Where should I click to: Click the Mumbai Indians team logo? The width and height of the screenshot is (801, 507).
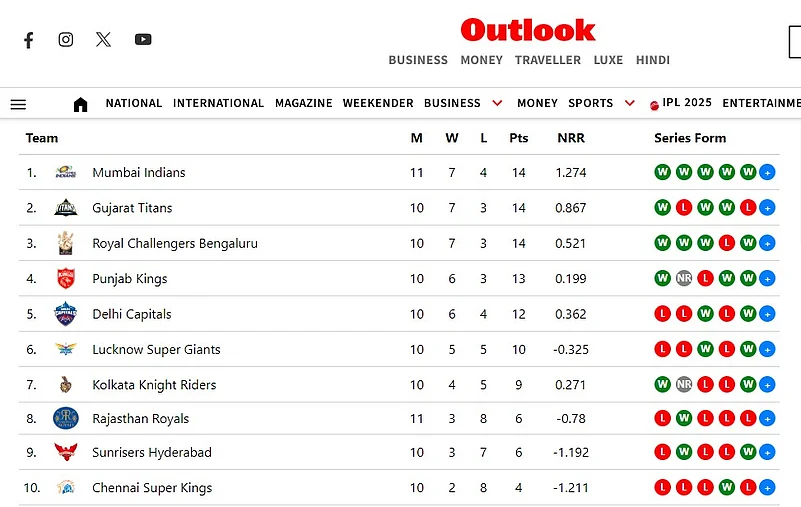[x=65, y=172]
